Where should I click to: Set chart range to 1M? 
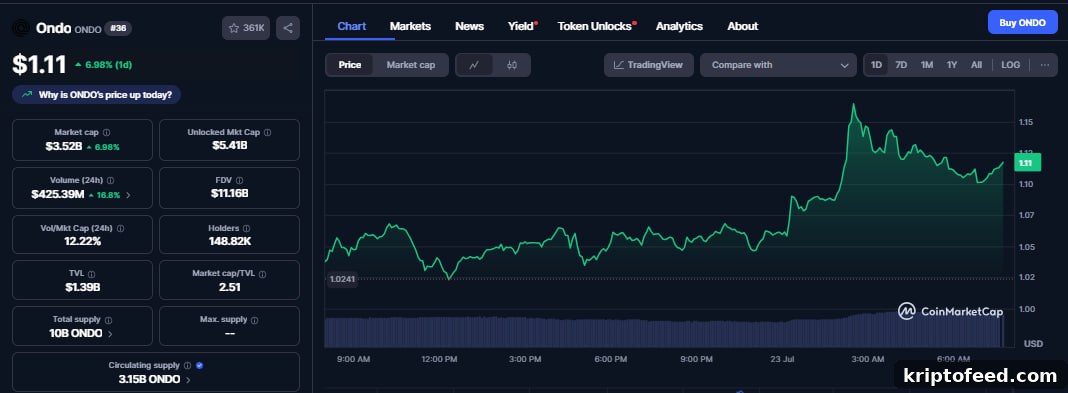point(926,65)
